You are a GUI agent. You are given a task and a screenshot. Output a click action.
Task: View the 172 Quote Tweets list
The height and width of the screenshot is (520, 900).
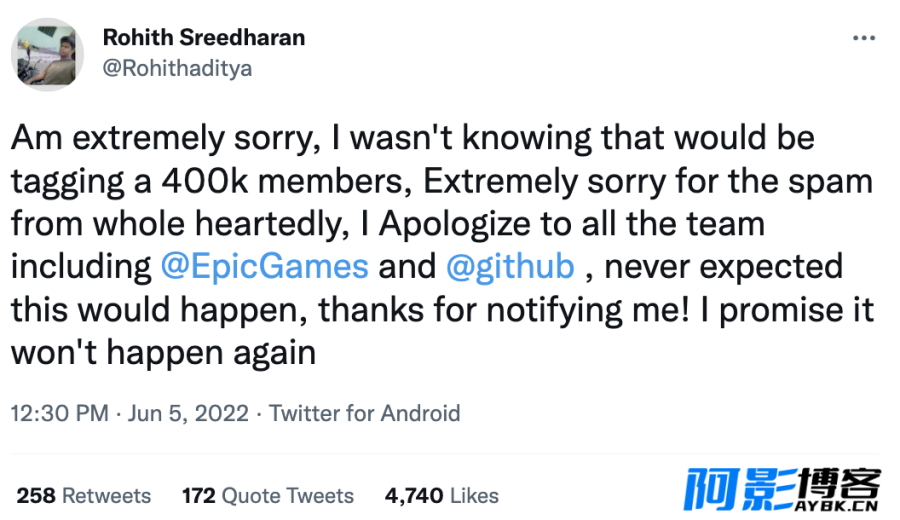tap(268, 495)
